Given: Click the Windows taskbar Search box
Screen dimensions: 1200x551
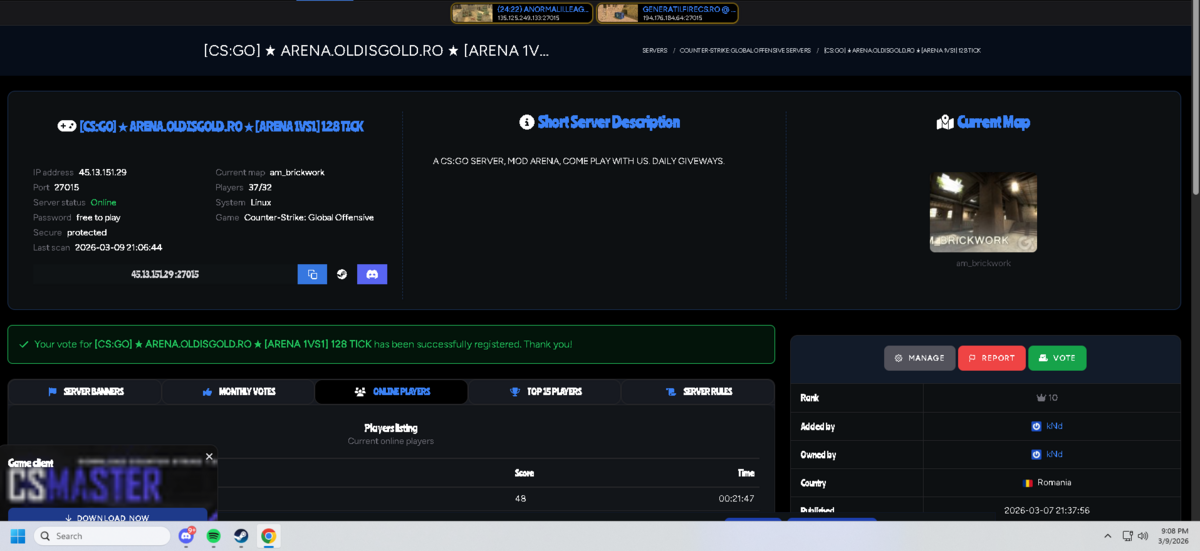Looking at the screenshot, I should 102,536.
